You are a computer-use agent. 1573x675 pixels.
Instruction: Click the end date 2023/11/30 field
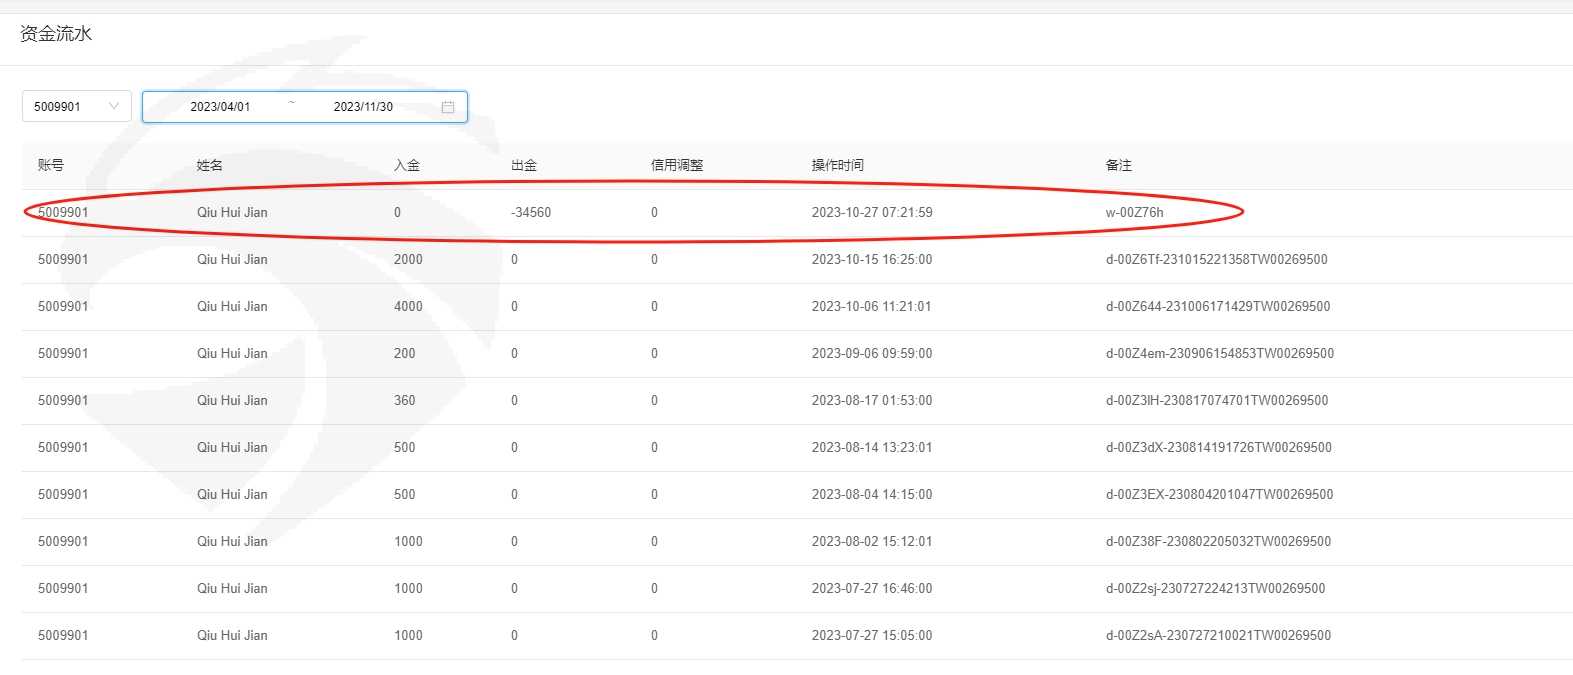[363, 107]
